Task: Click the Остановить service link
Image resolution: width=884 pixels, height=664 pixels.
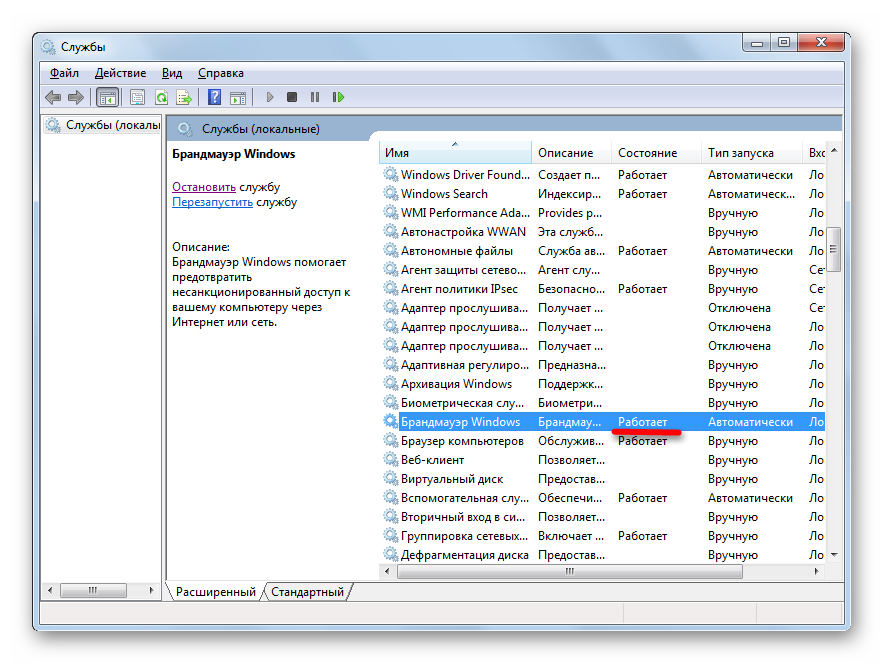Action: tap(203, 187)
